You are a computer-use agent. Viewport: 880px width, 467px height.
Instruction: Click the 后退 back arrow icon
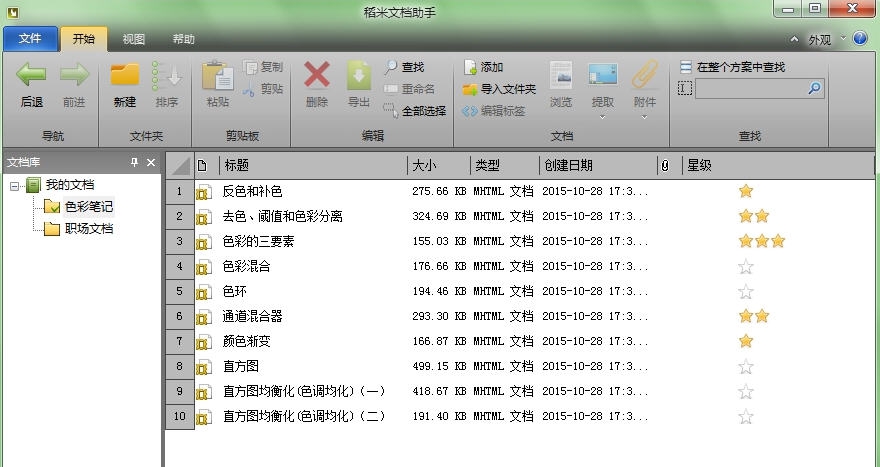(31, 75)
